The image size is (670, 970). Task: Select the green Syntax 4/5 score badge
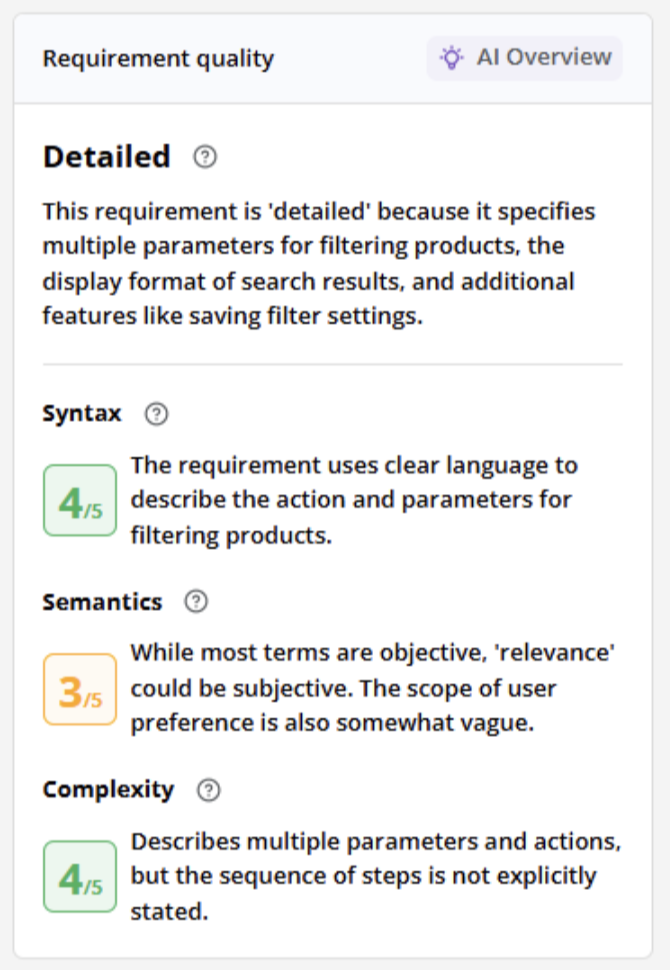[x=79, y=500]
